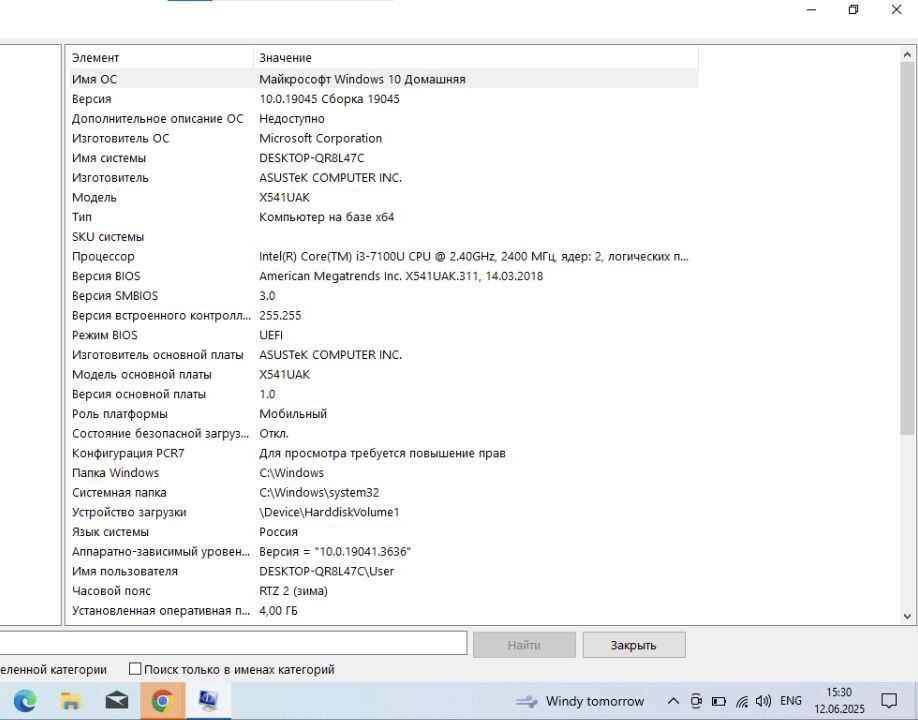Select the C:\Windows\system32 value
The width and height of the screenshot is (918, 720).
[x=319, y=492]
